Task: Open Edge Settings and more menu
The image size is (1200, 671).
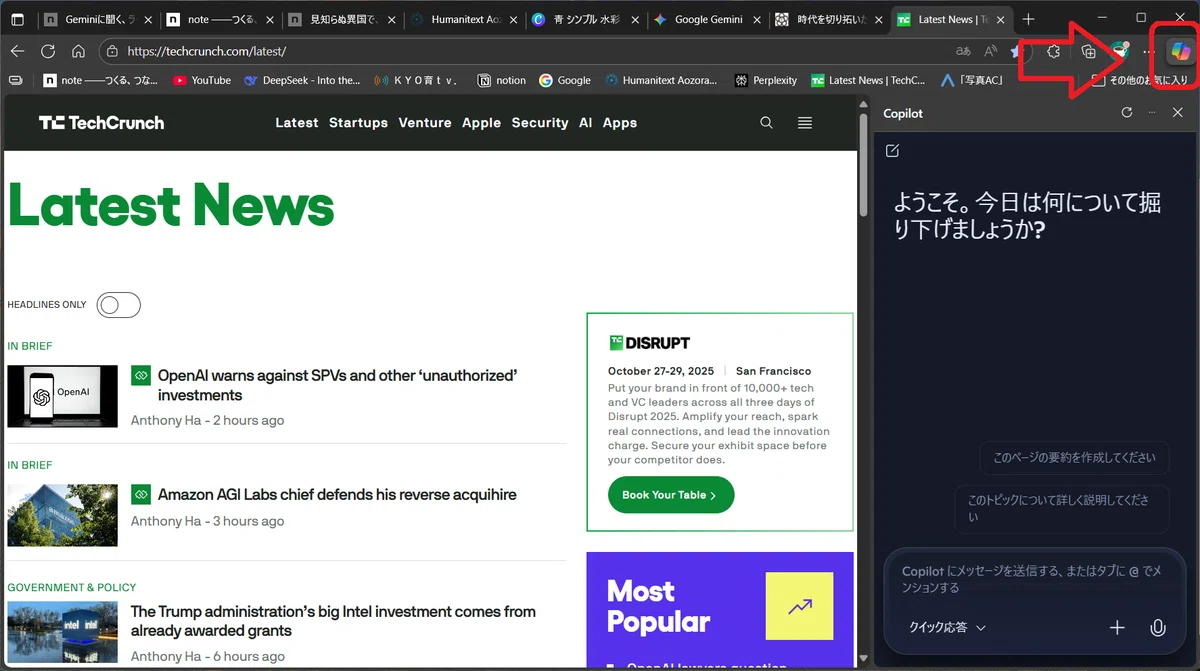Action: (1148, 51)
